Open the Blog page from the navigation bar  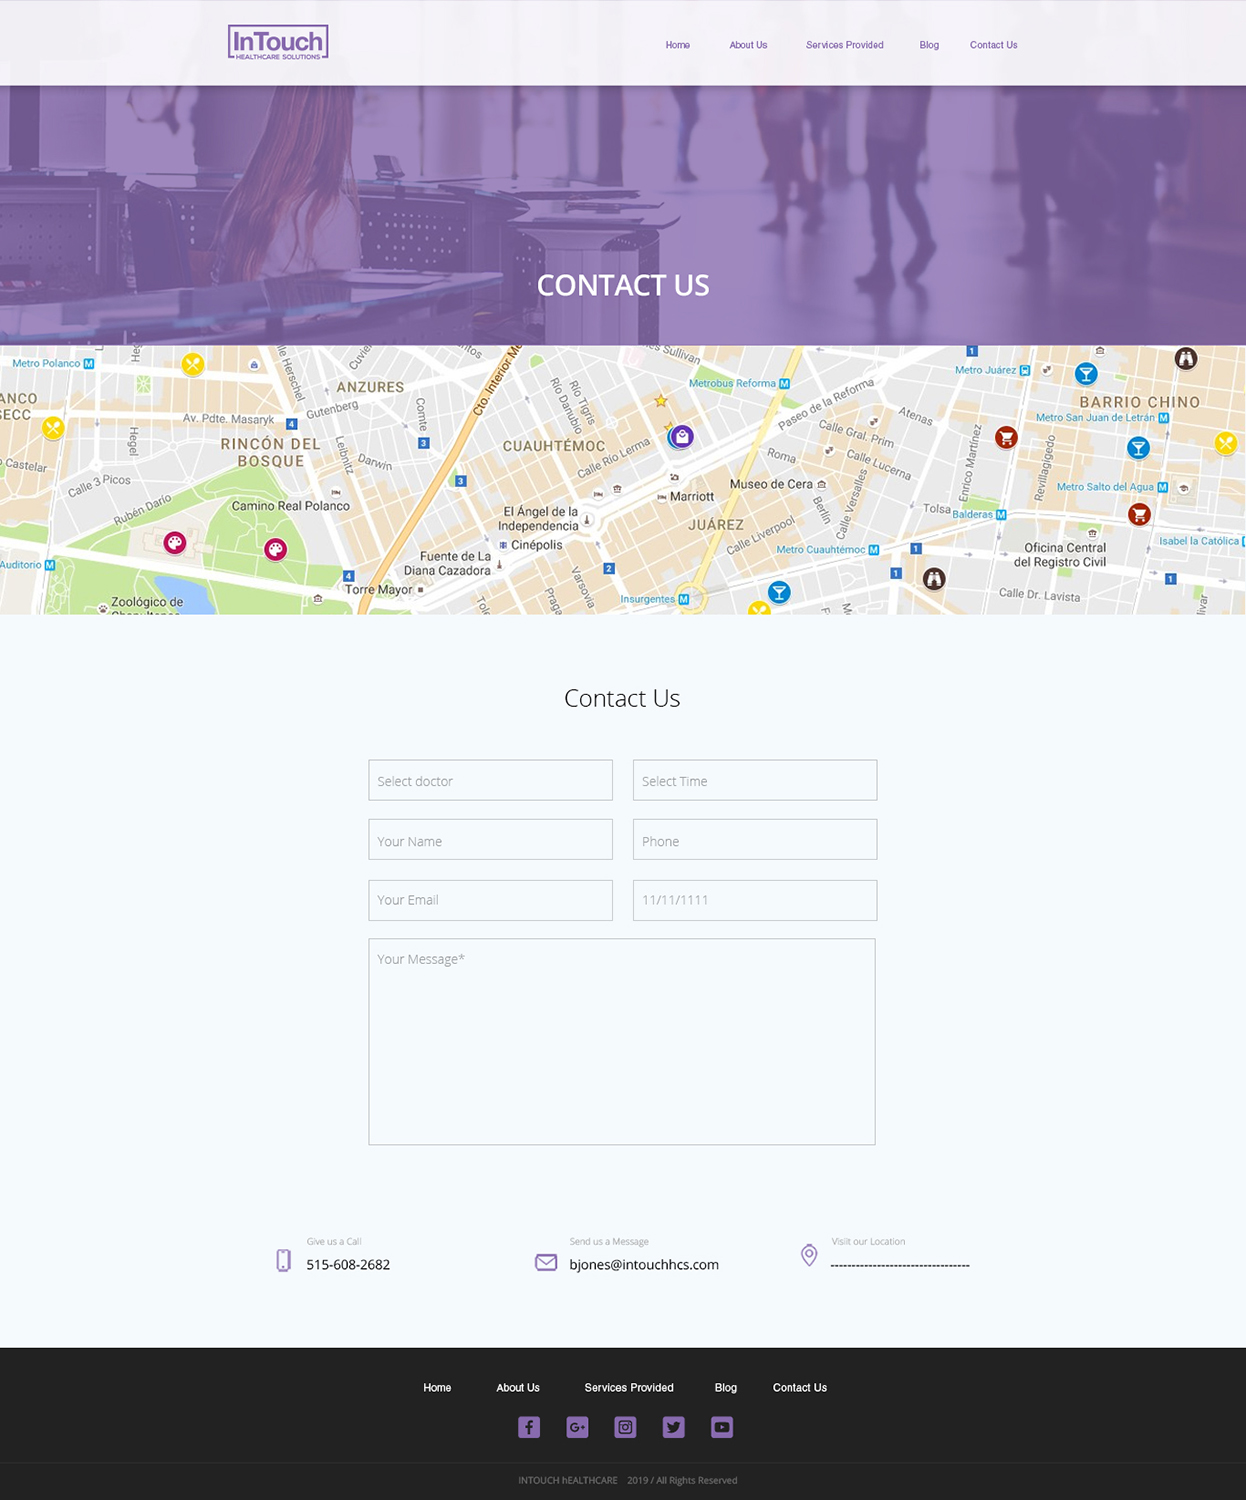click(x=929, y=45)
